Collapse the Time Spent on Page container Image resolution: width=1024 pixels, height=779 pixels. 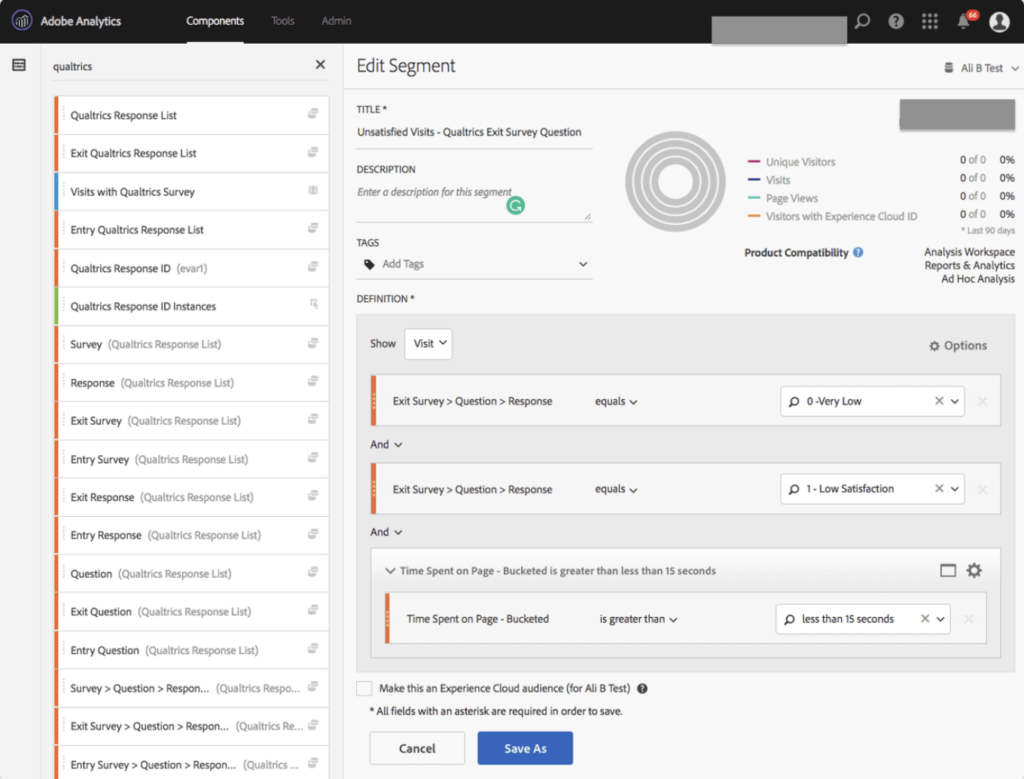pyautogui.click(x=390, y=571)
